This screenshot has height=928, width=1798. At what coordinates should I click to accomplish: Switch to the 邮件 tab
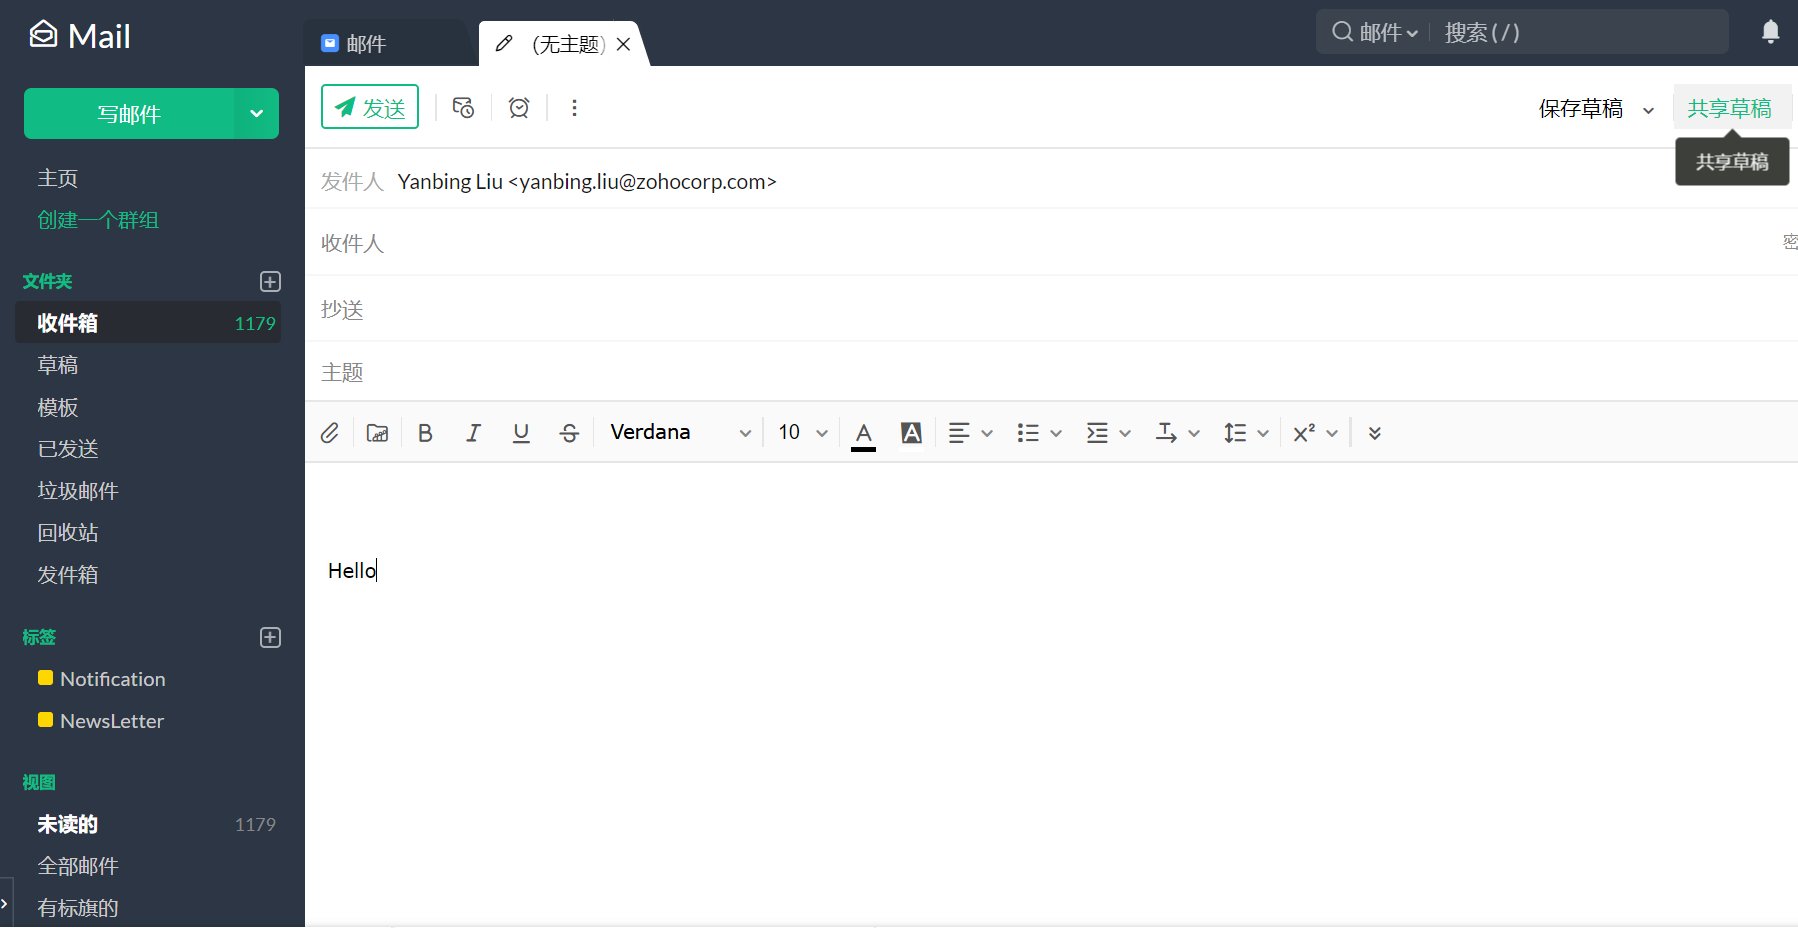[x=366, y=42]
